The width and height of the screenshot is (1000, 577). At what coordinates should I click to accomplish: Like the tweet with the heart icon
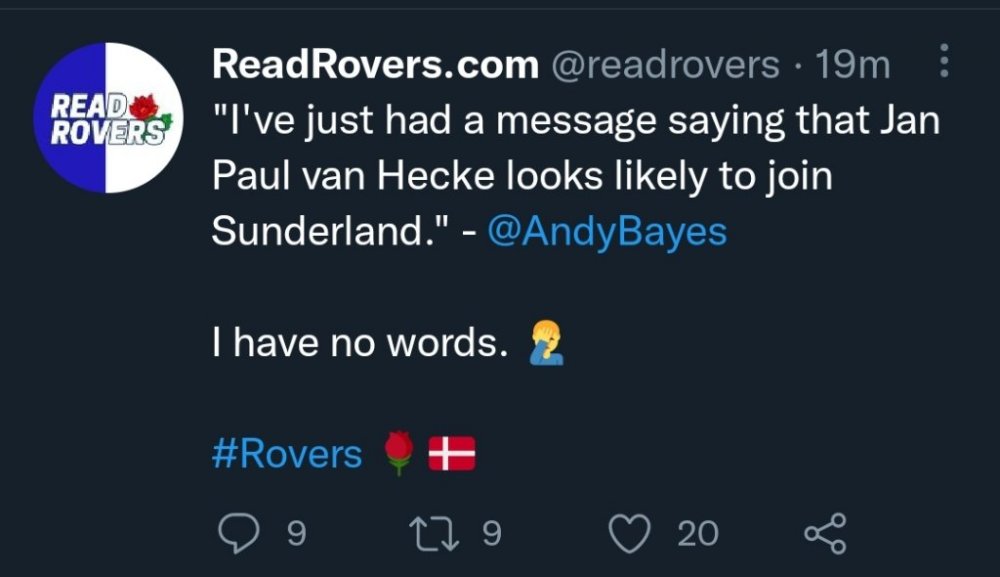[x=629, y=532]
